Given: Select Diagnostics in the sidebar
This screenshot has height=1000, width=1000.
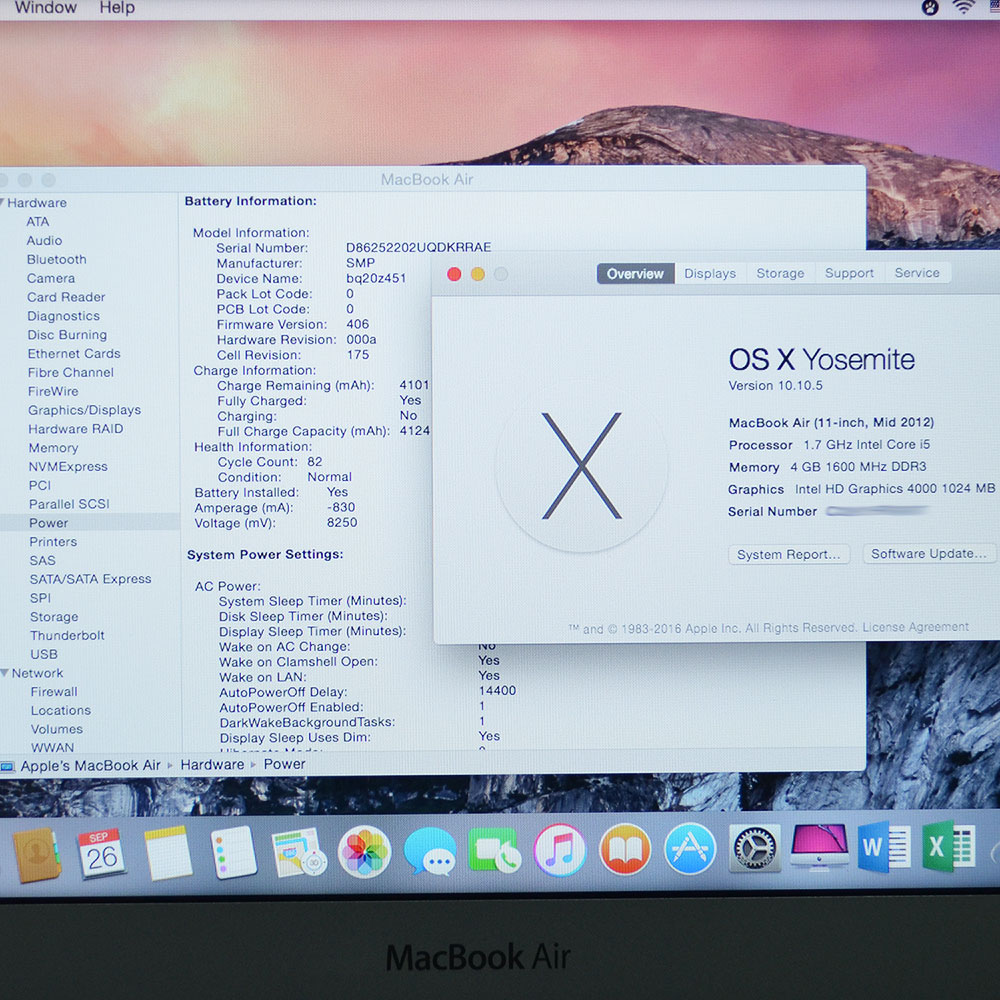Looking at the screenshot, I should pyautogui.click(x=63, y=316).
